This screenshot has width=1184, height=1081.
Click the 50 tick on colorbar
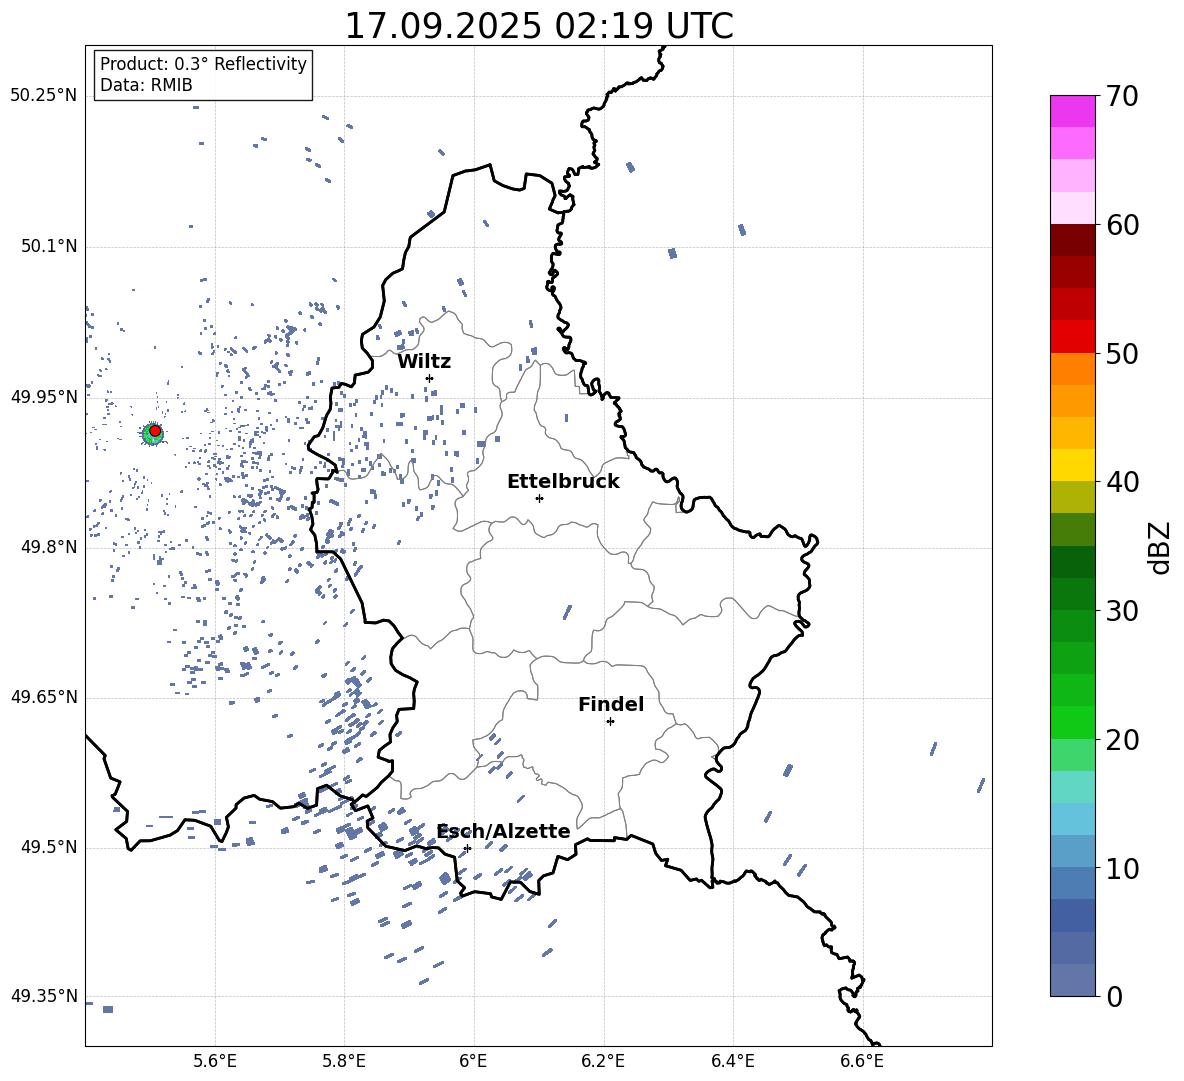point(1122,353)
